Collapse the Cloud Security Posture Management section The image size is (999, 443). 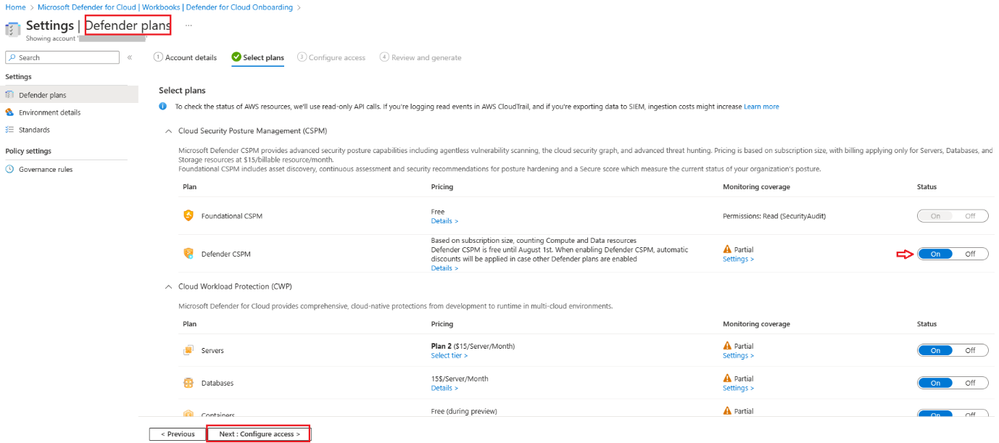[168, 131]
